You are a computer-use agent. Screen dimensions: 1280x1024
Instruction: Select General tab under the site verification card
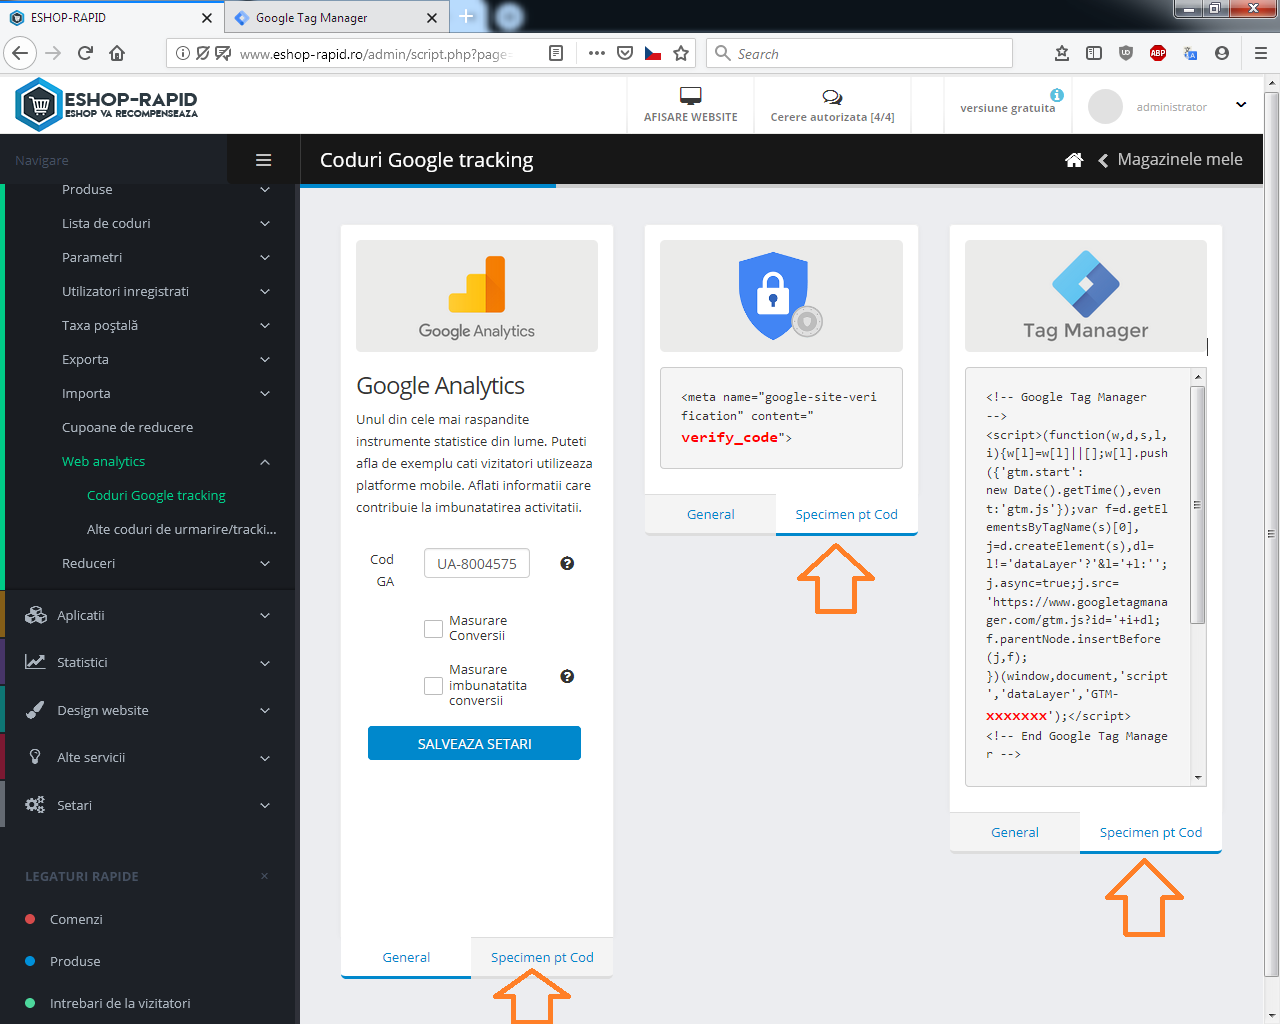coord(711,514)
